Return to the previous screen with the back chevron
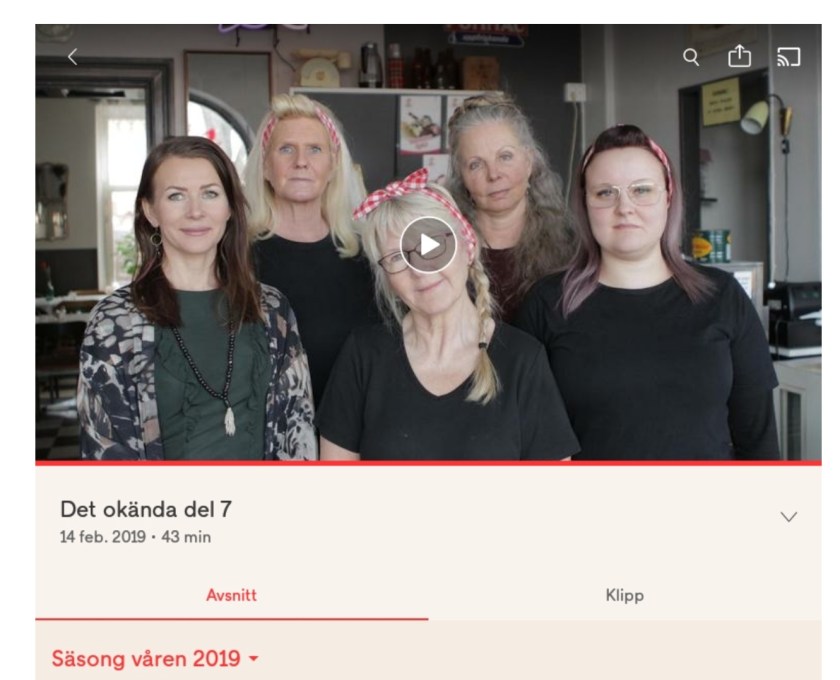This screenshot has height=680, width=840. pos(73,57)
